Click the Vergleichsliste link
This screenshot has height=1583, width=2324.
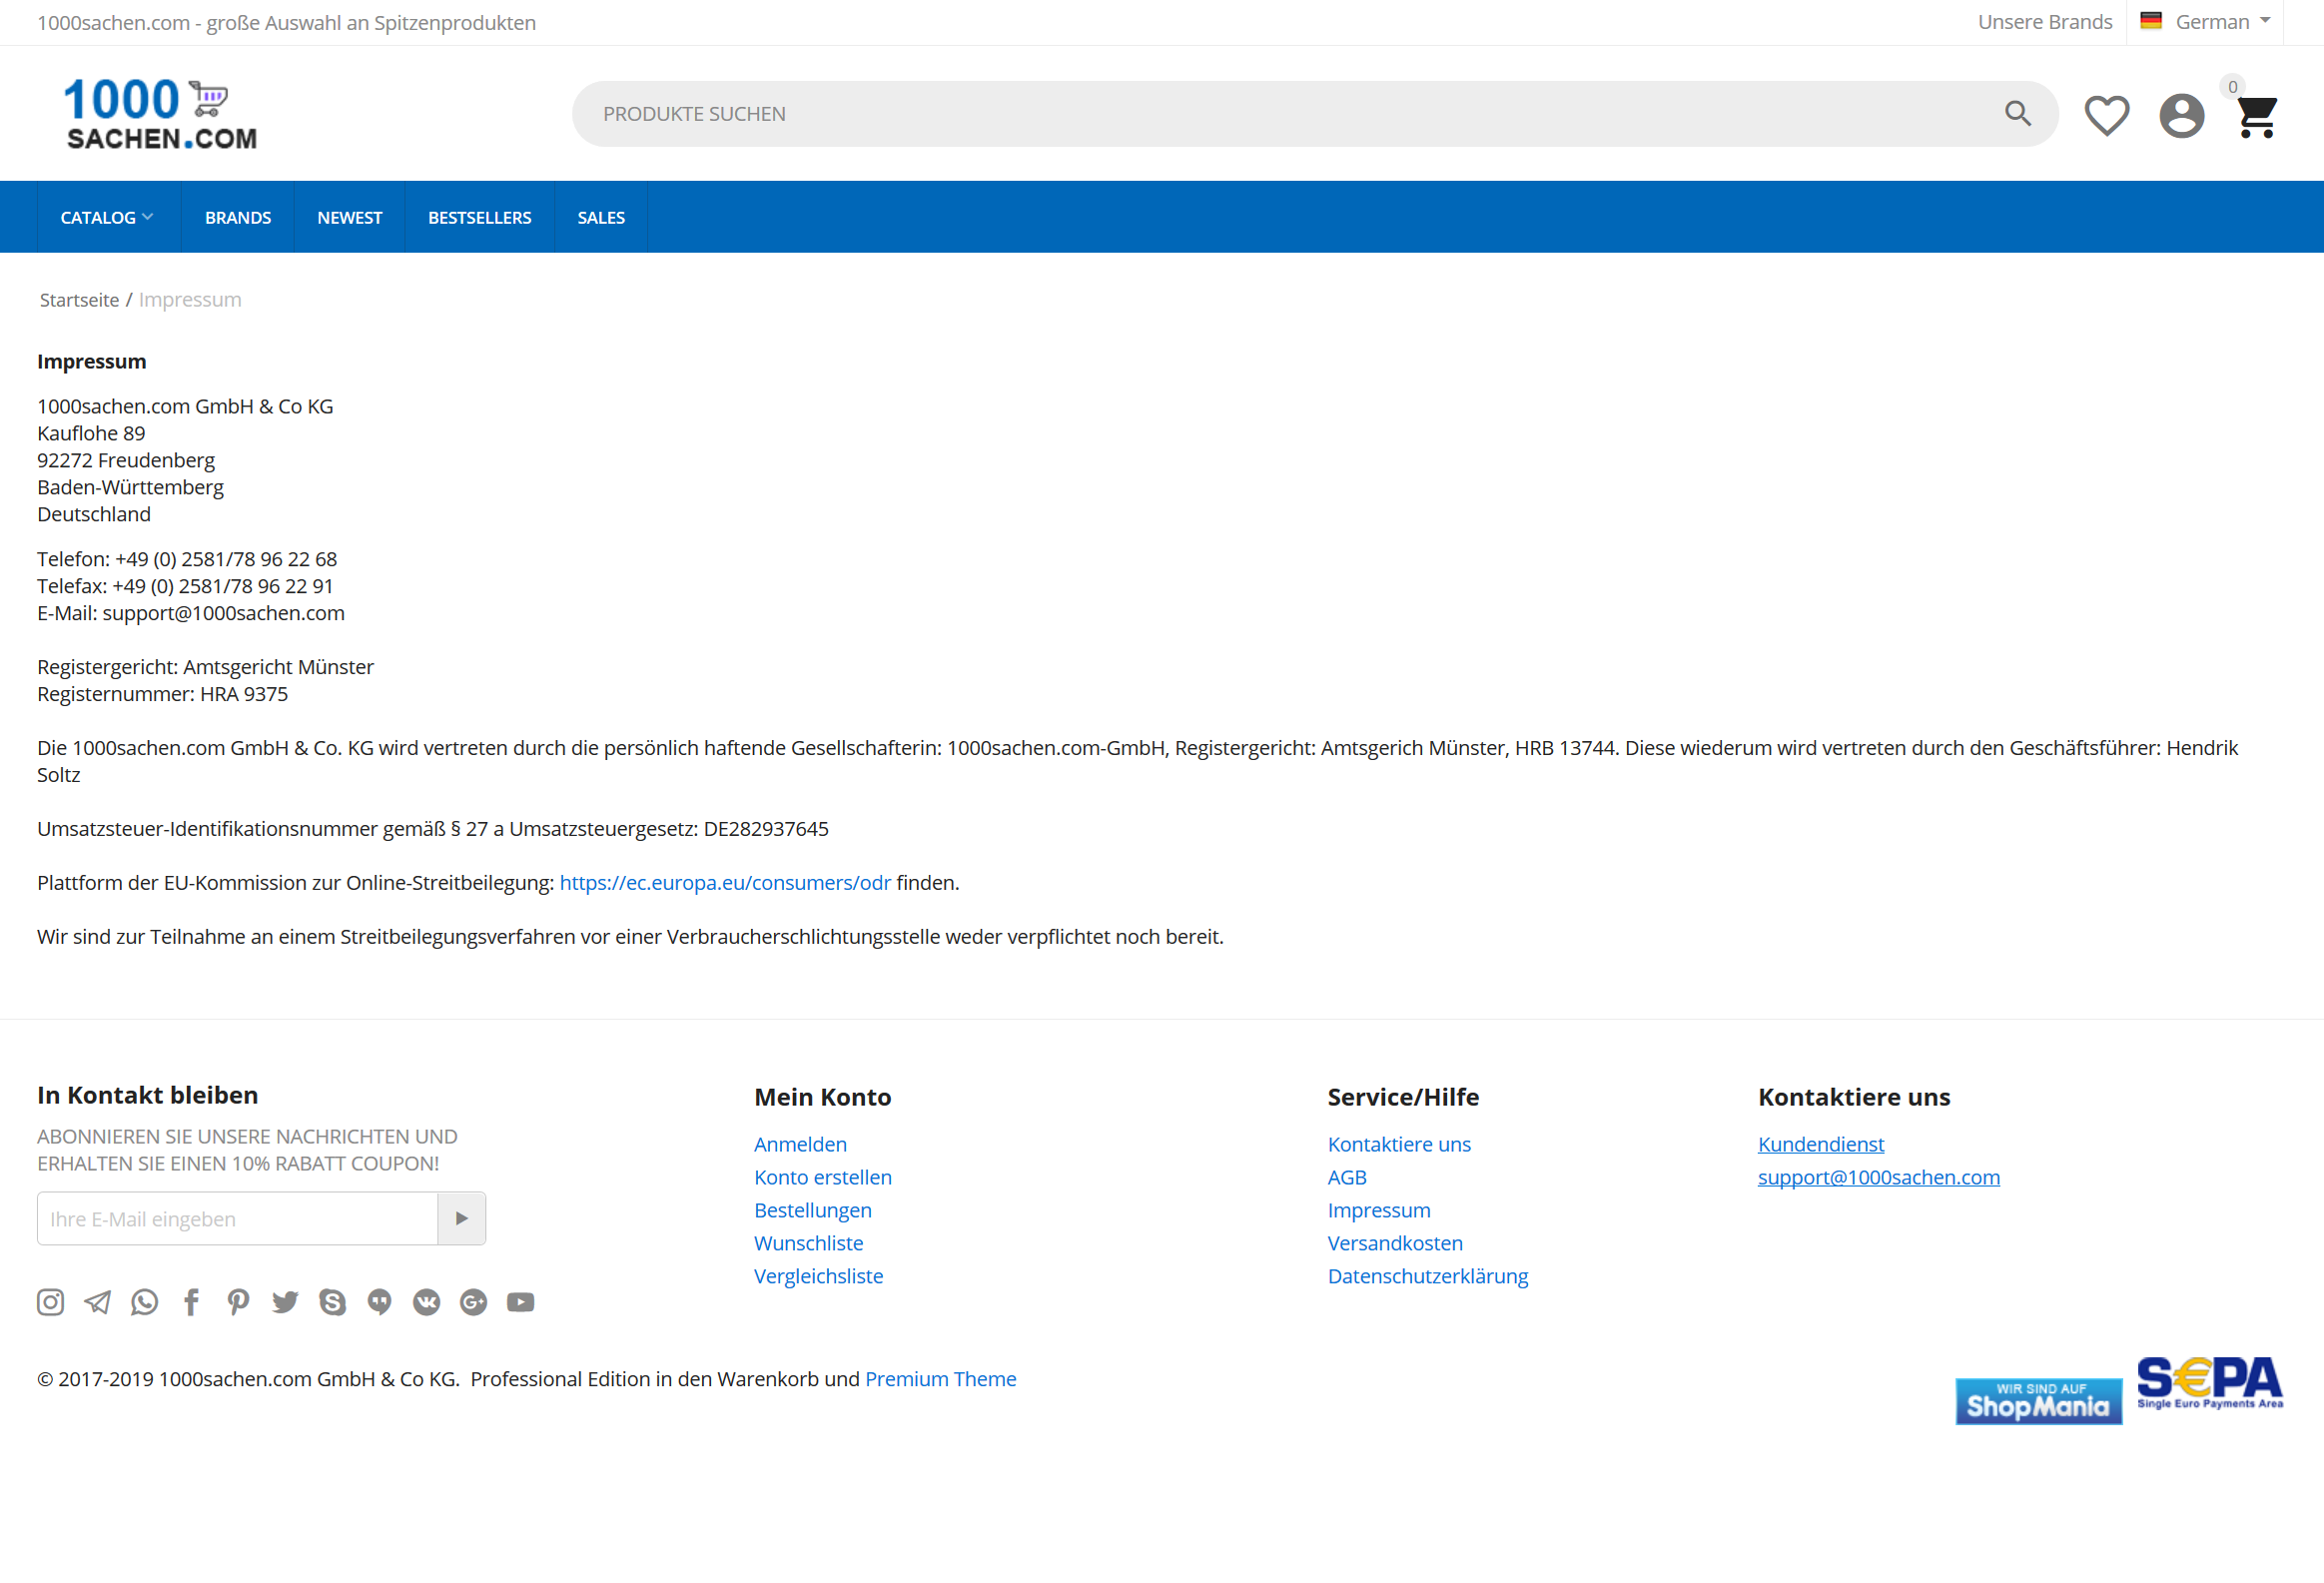pos(818,1276)
